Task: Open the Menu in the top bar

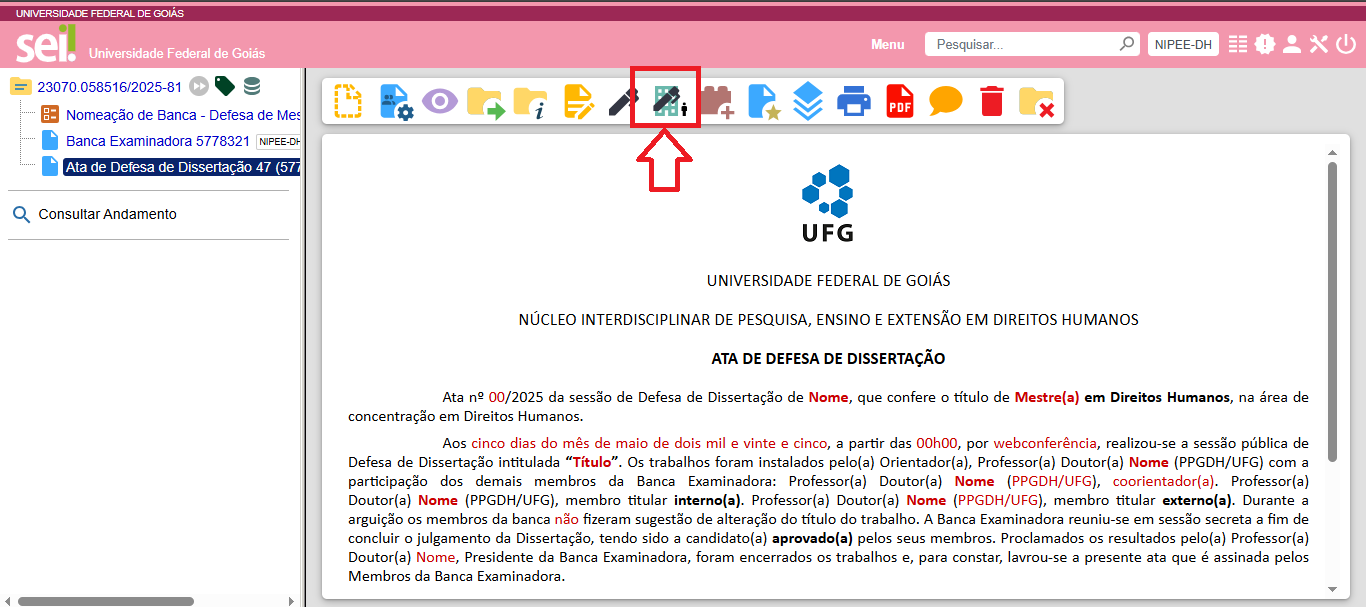Action: pyautogui.click(x=887, y=44)
